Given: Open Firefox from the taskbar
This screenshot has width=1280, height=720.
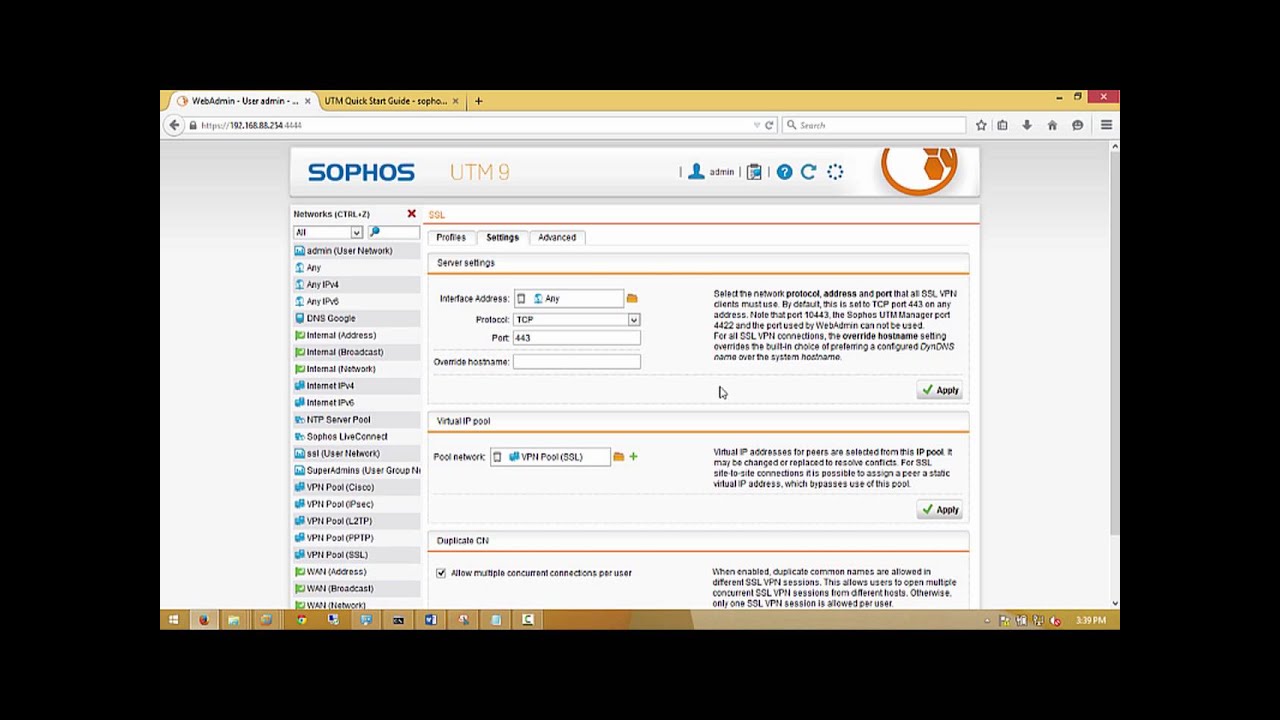Looking at the screenshot, I should coord(204,620).
